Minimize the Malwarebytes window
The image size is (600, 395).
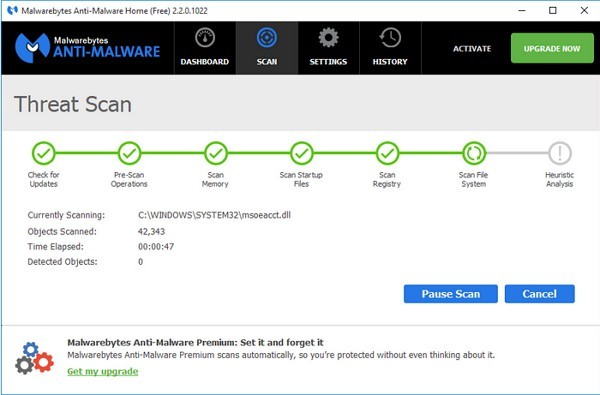tap(522, 11)
